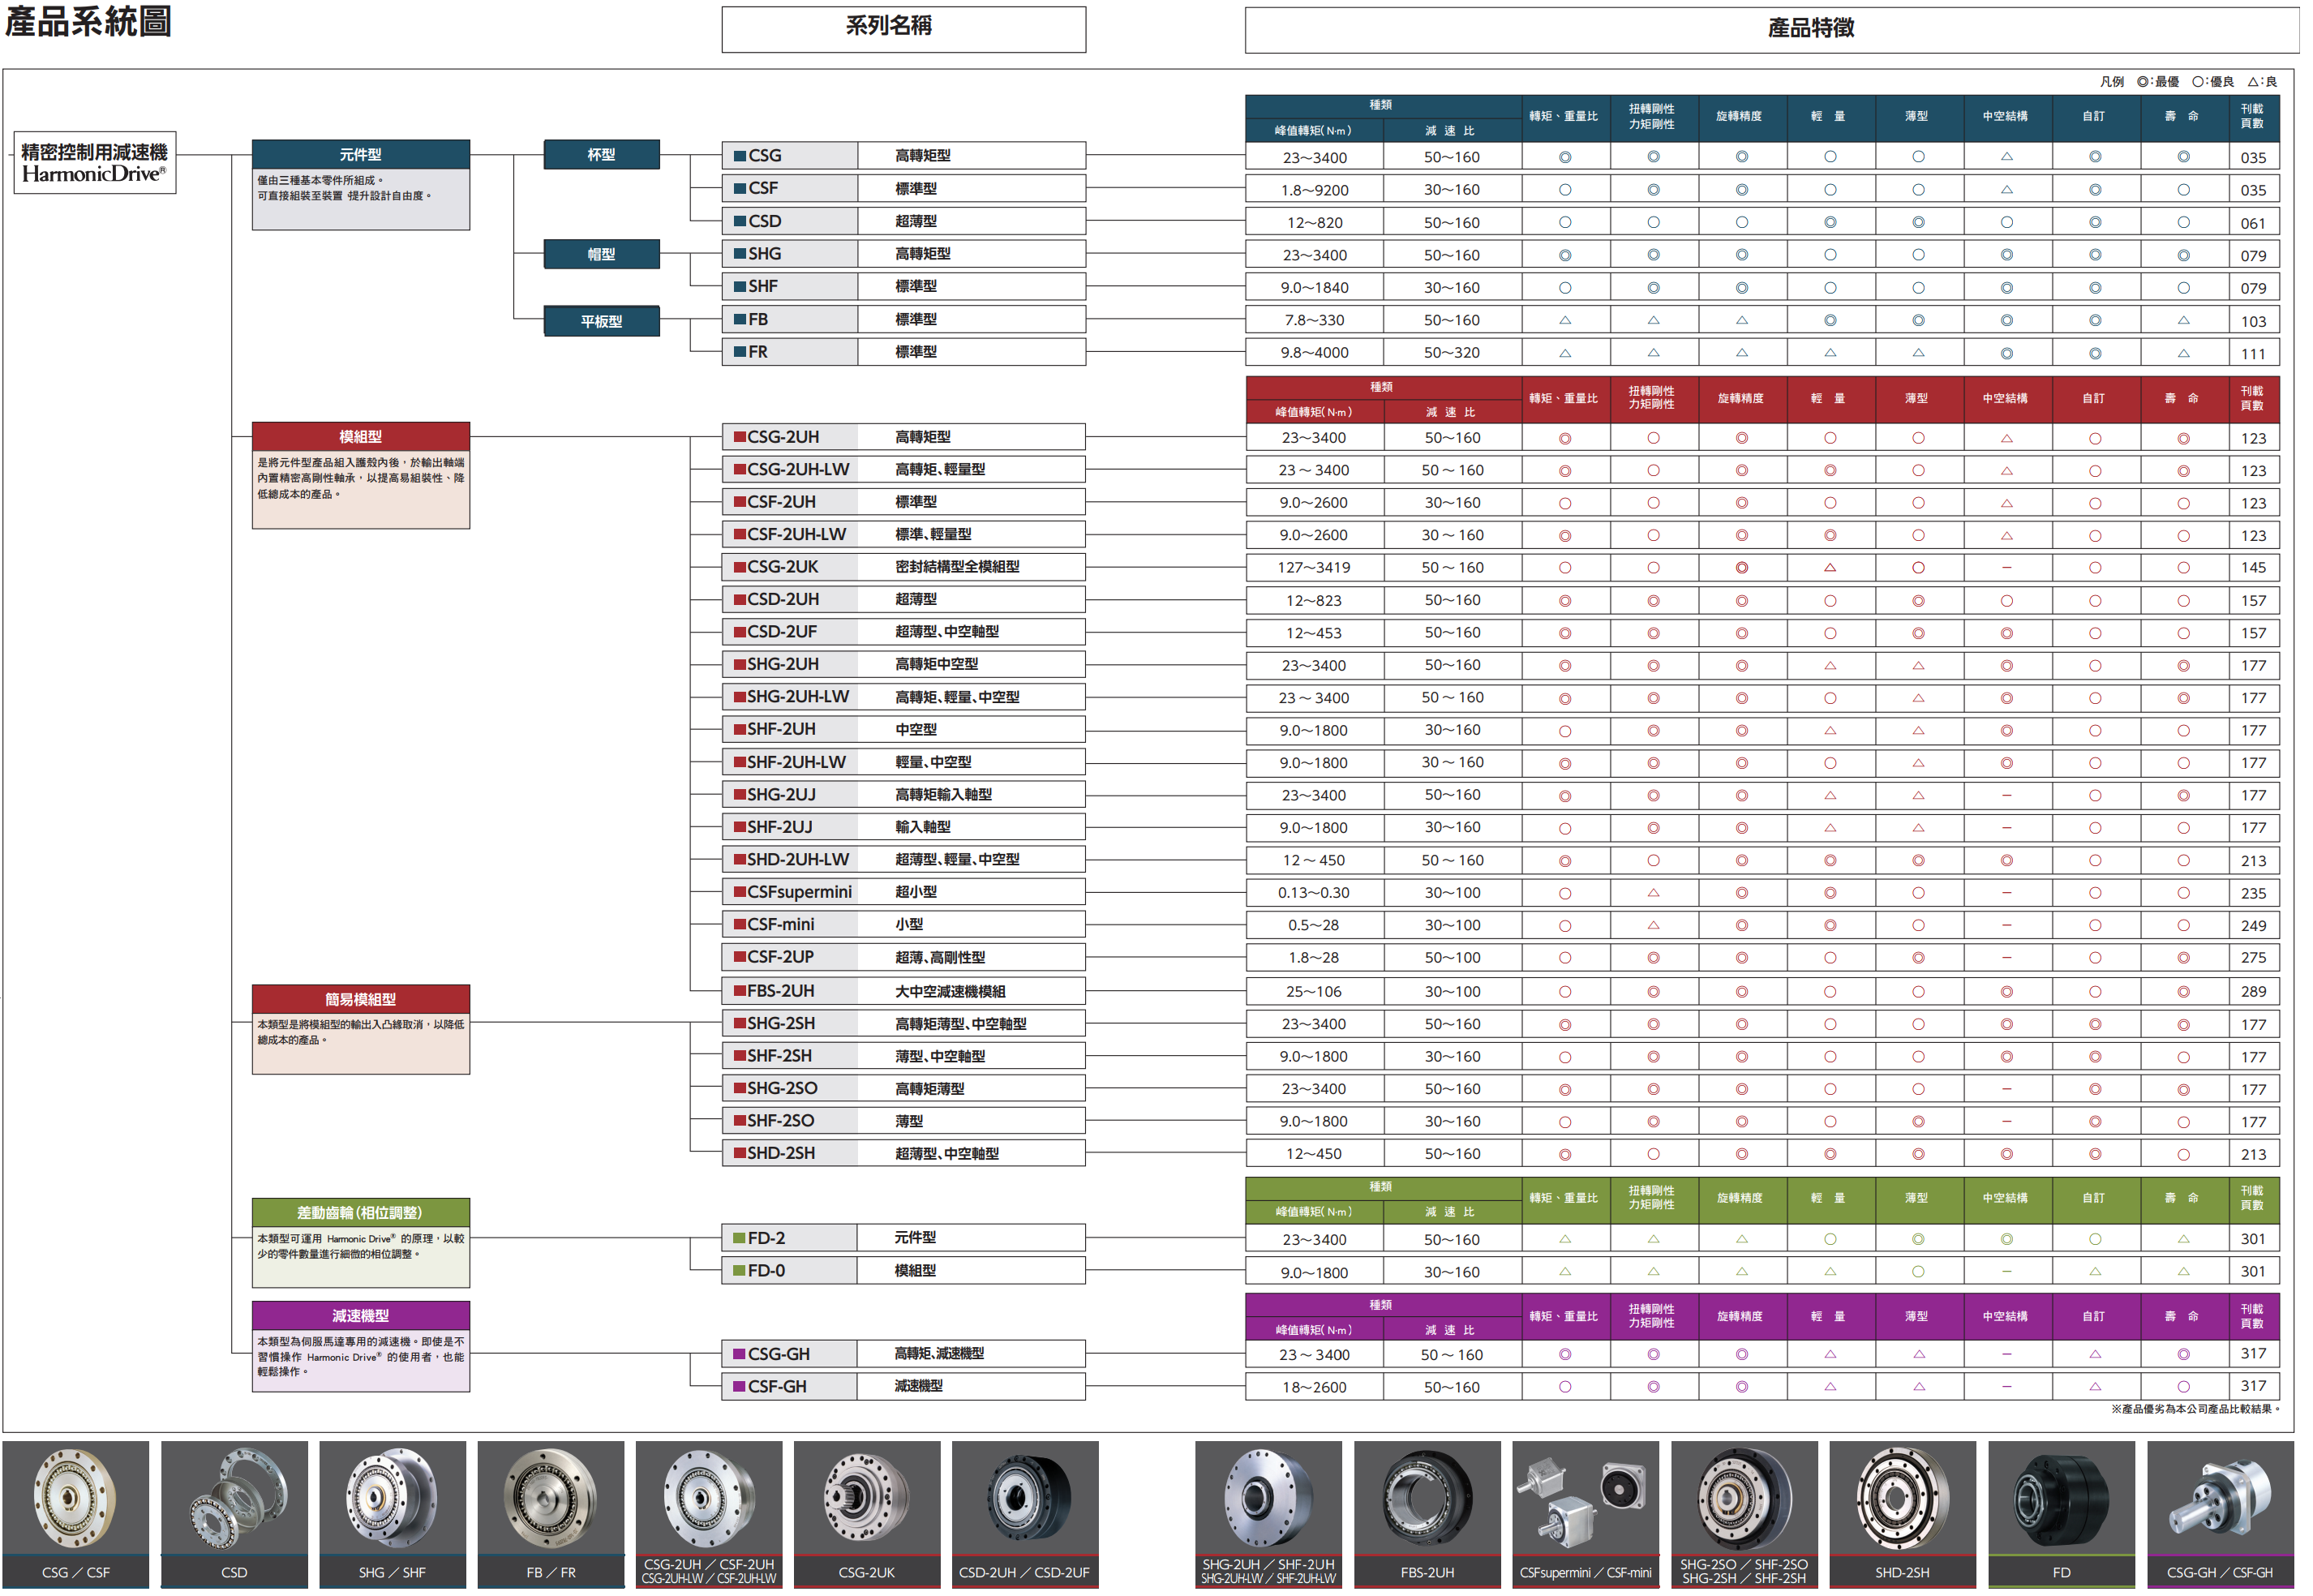Select the red 模組型 category header
The width and height of the screenshot is (2313, 1596).
click(x=362, y=438)
